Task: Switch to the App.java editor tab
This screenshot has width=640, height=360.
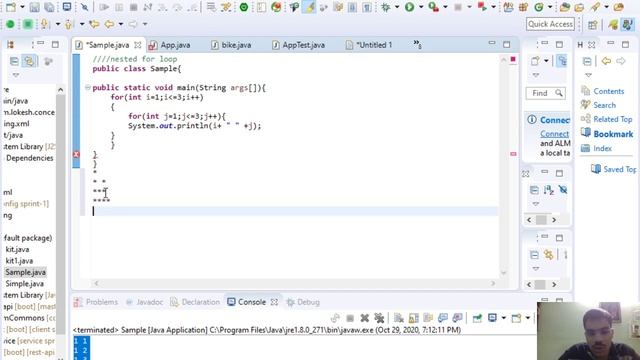Action: tap(175, 45)
